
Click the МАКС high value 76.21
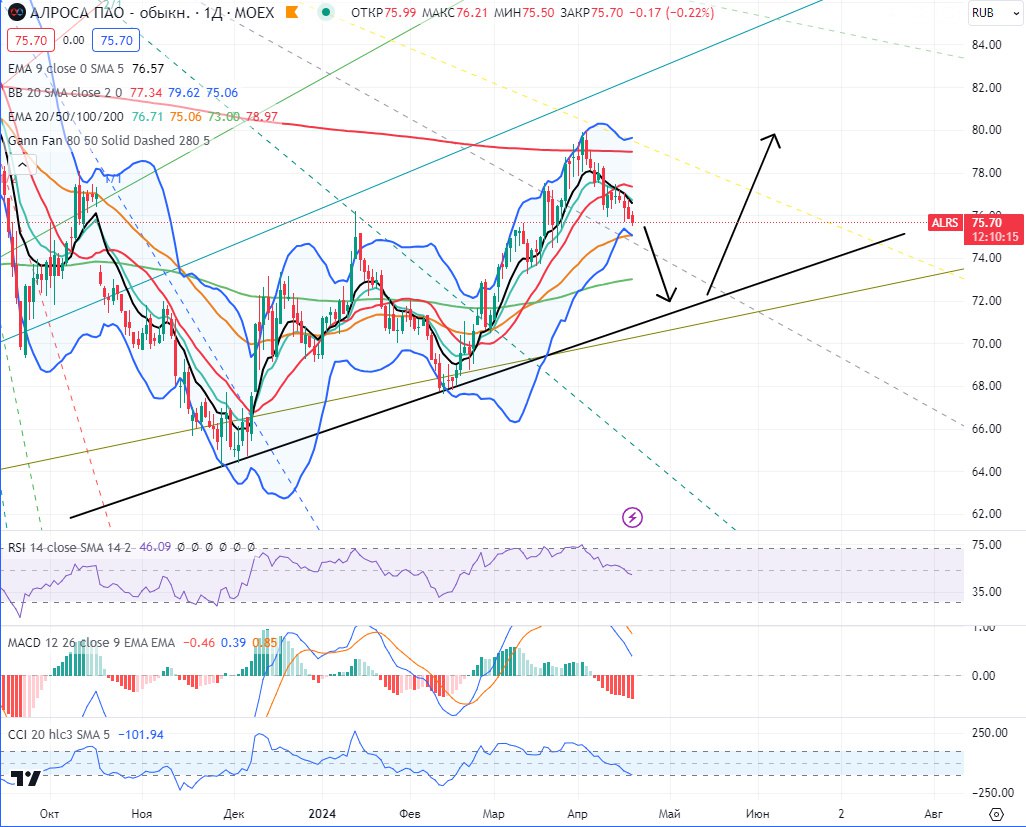[472, 12]
